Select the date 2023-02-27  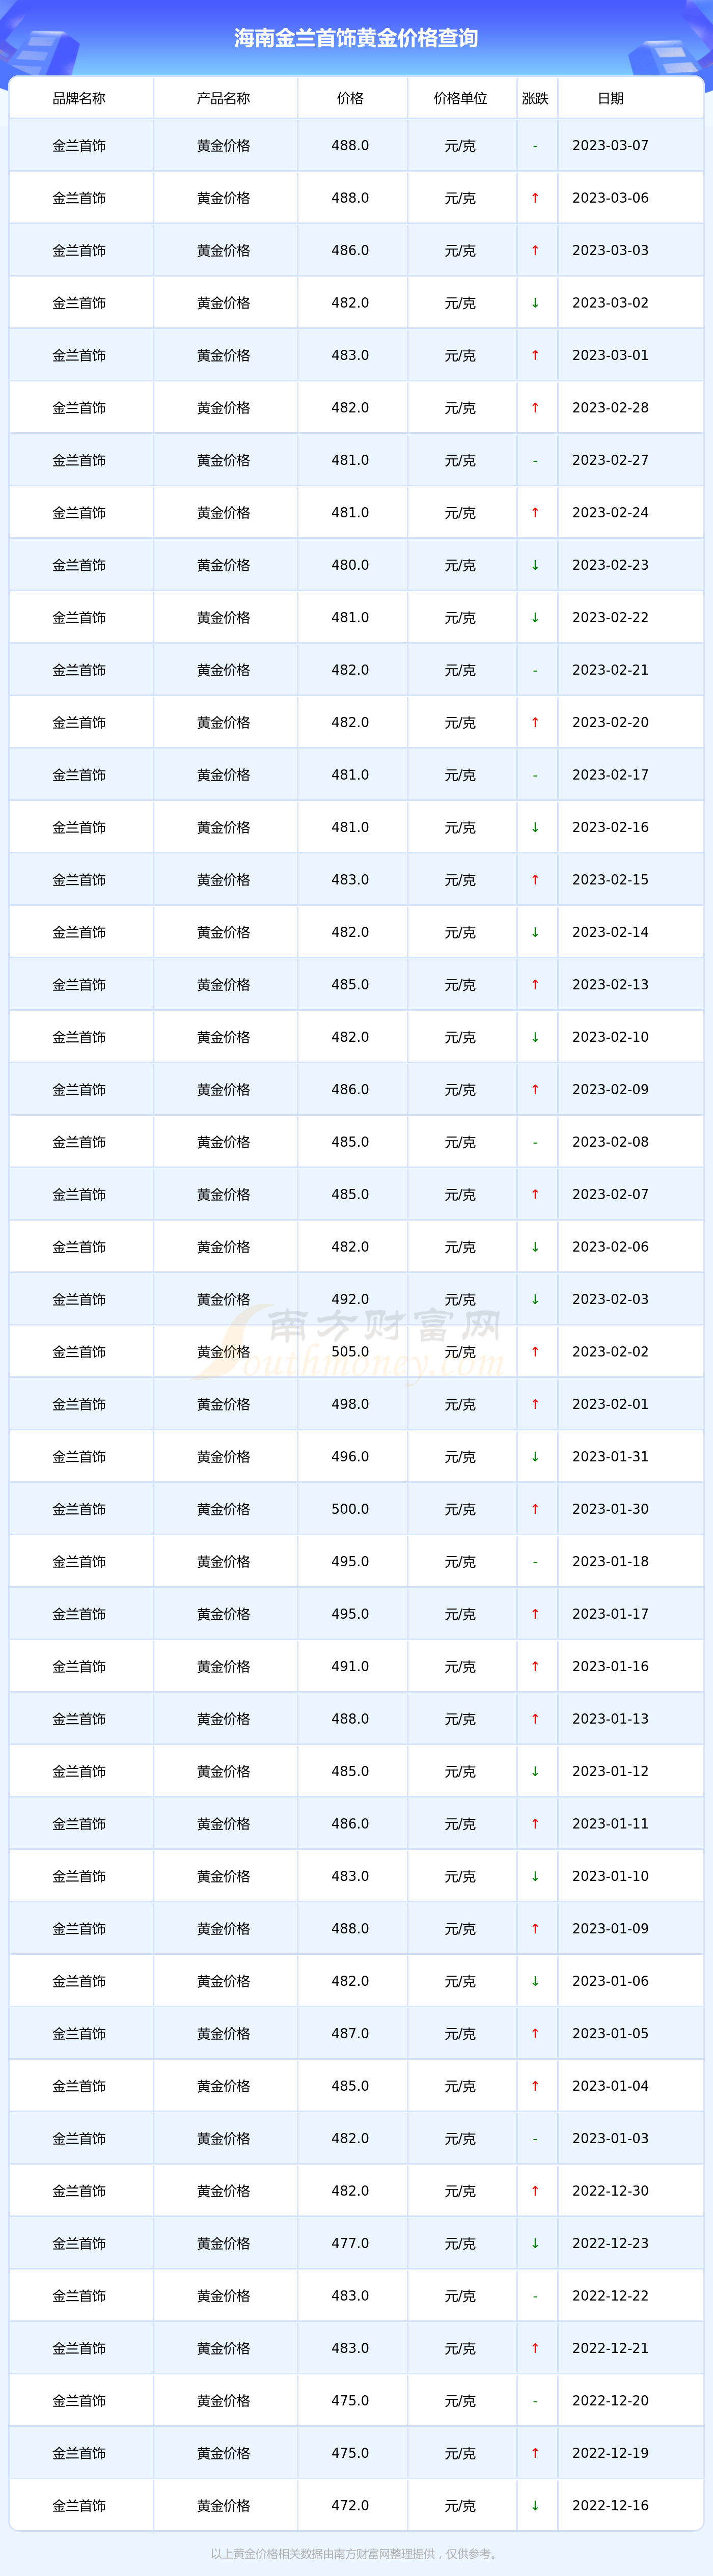coord(610,461)
